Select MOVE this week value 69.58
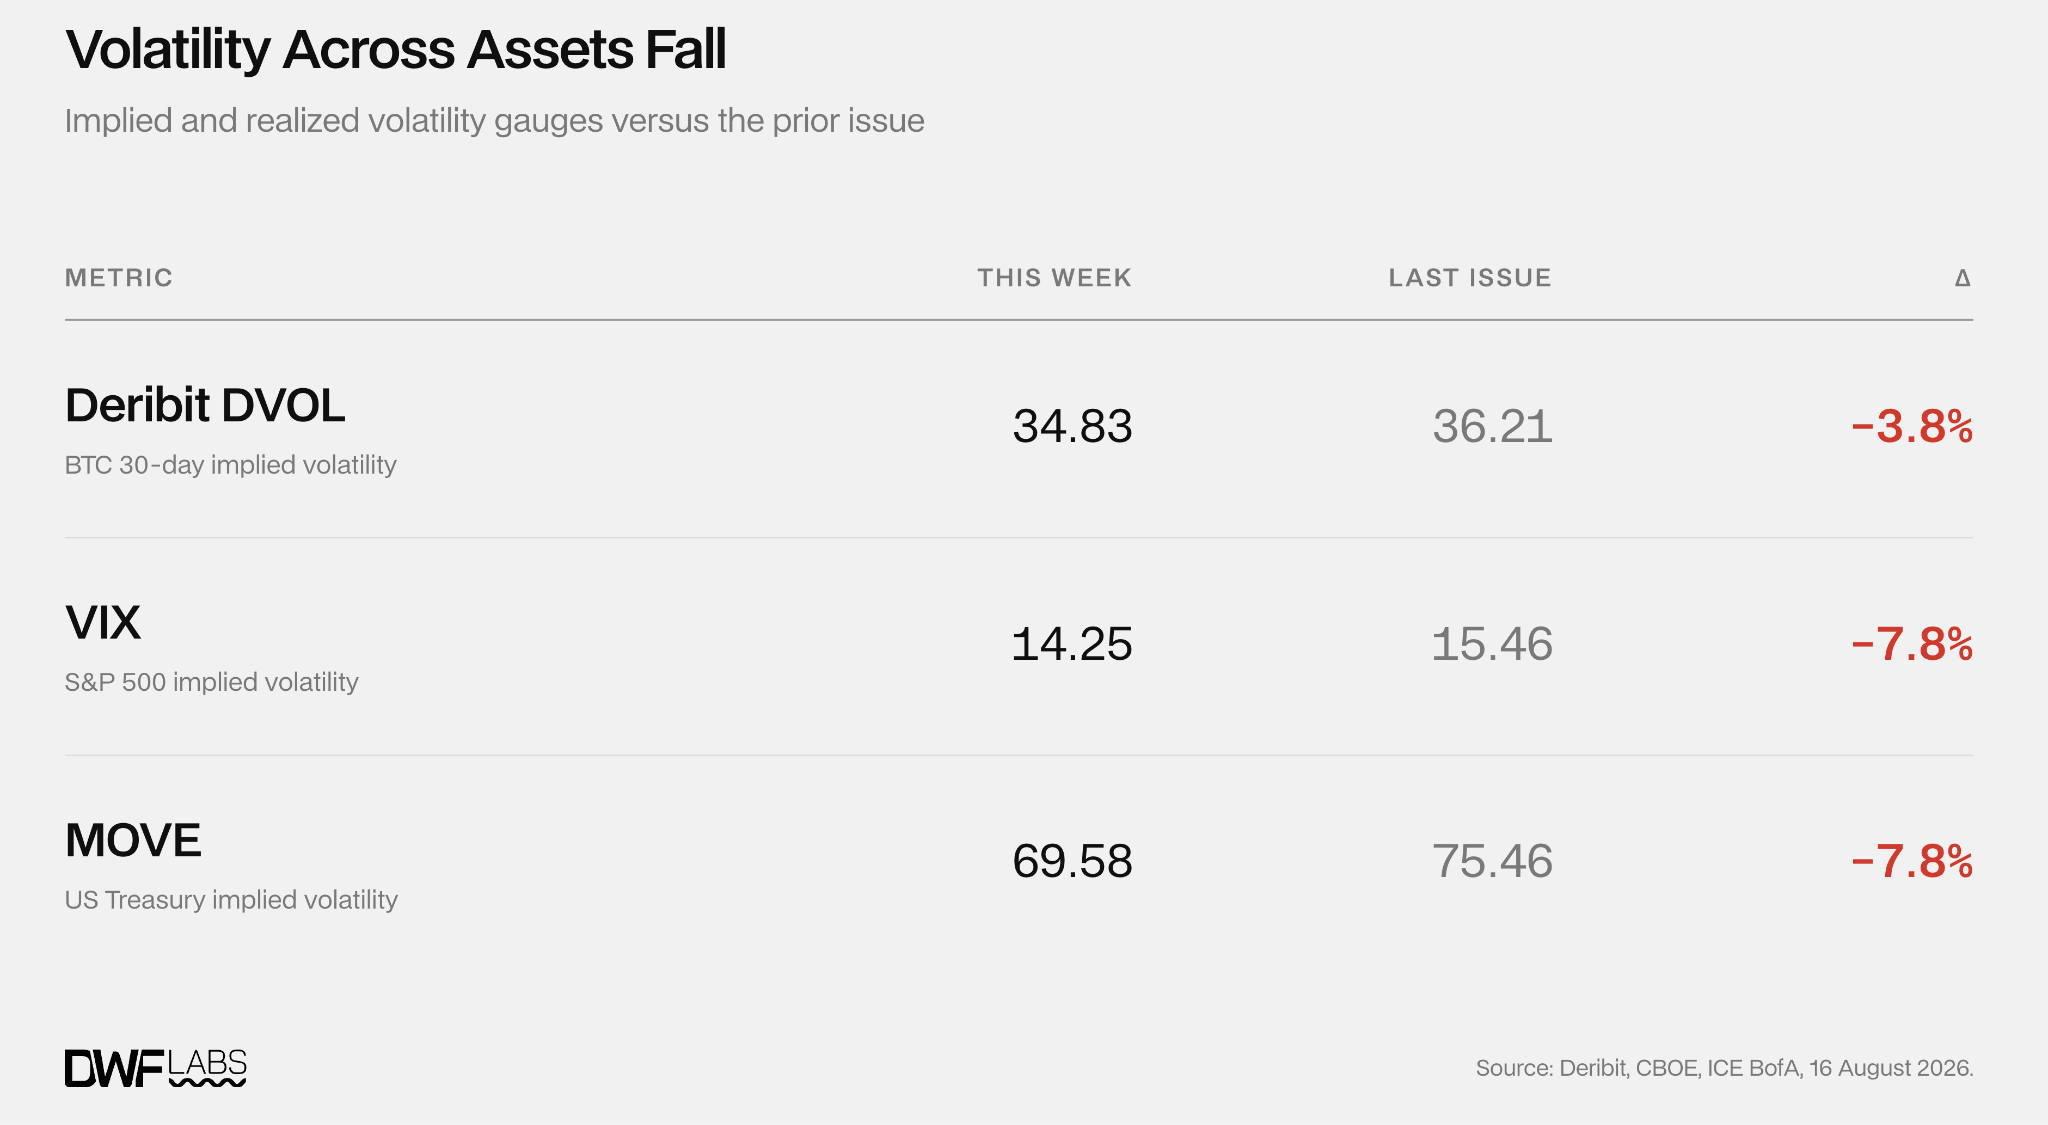This screenshot has width=2048, height=1125. (1072, 861)
